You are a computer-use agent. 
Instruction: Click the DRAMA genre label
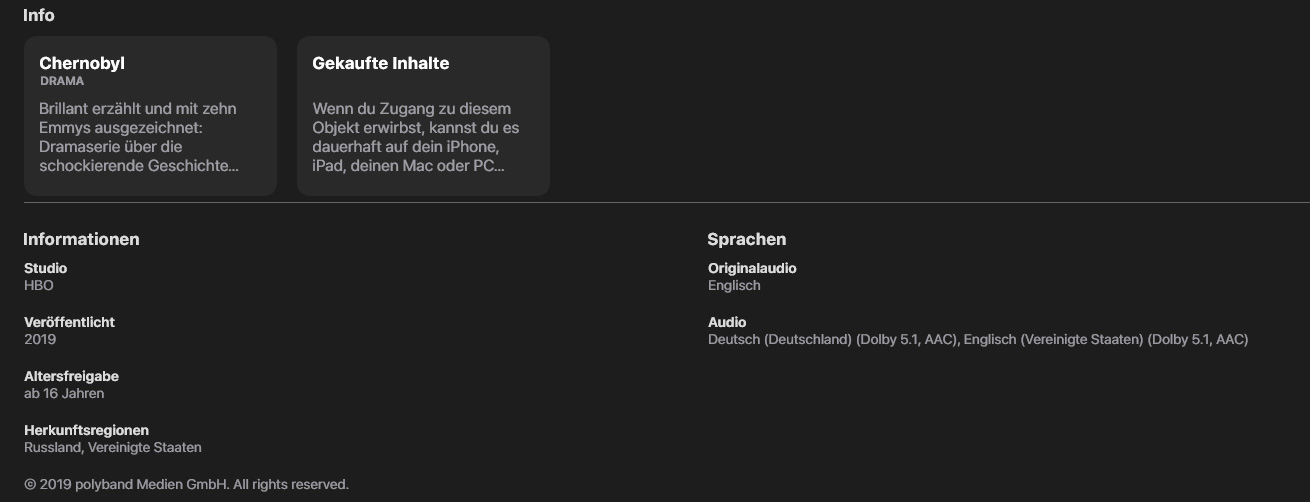(x=62, y=81)
